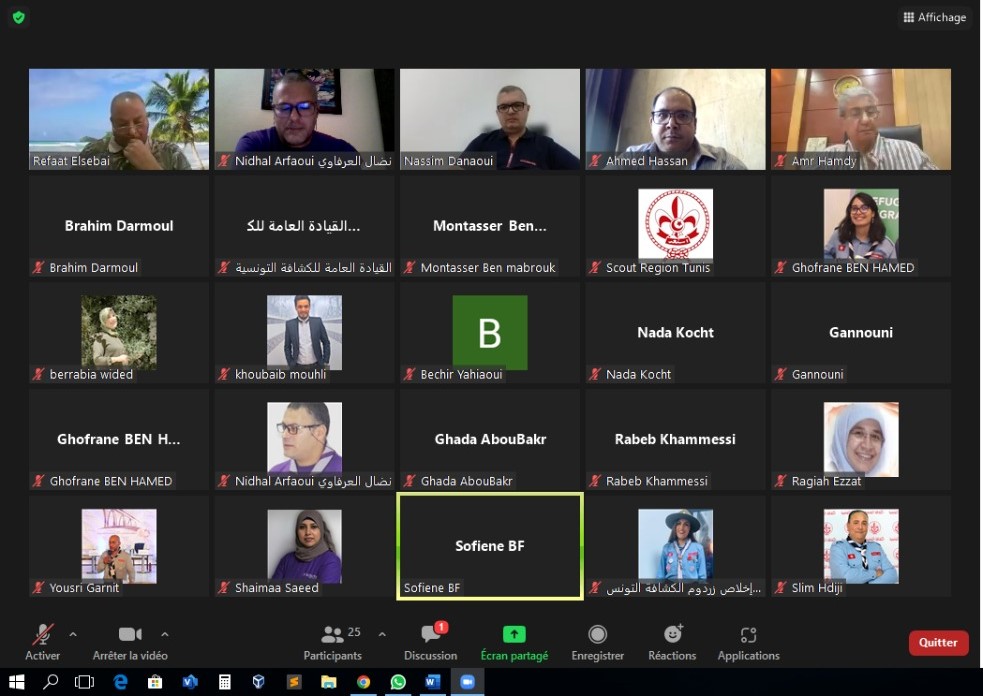Leave the meeting with the Quitter button

pyautogui.click(x=938, y=642)
